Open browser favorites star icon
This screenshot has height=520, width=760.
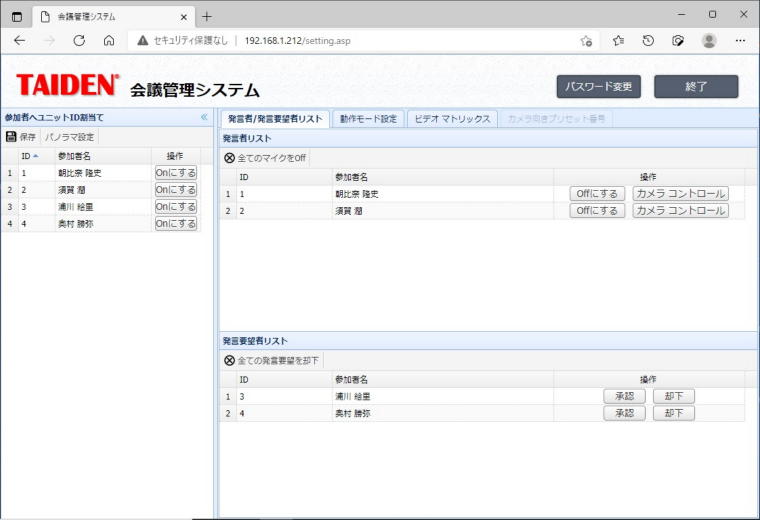[618, 41]
